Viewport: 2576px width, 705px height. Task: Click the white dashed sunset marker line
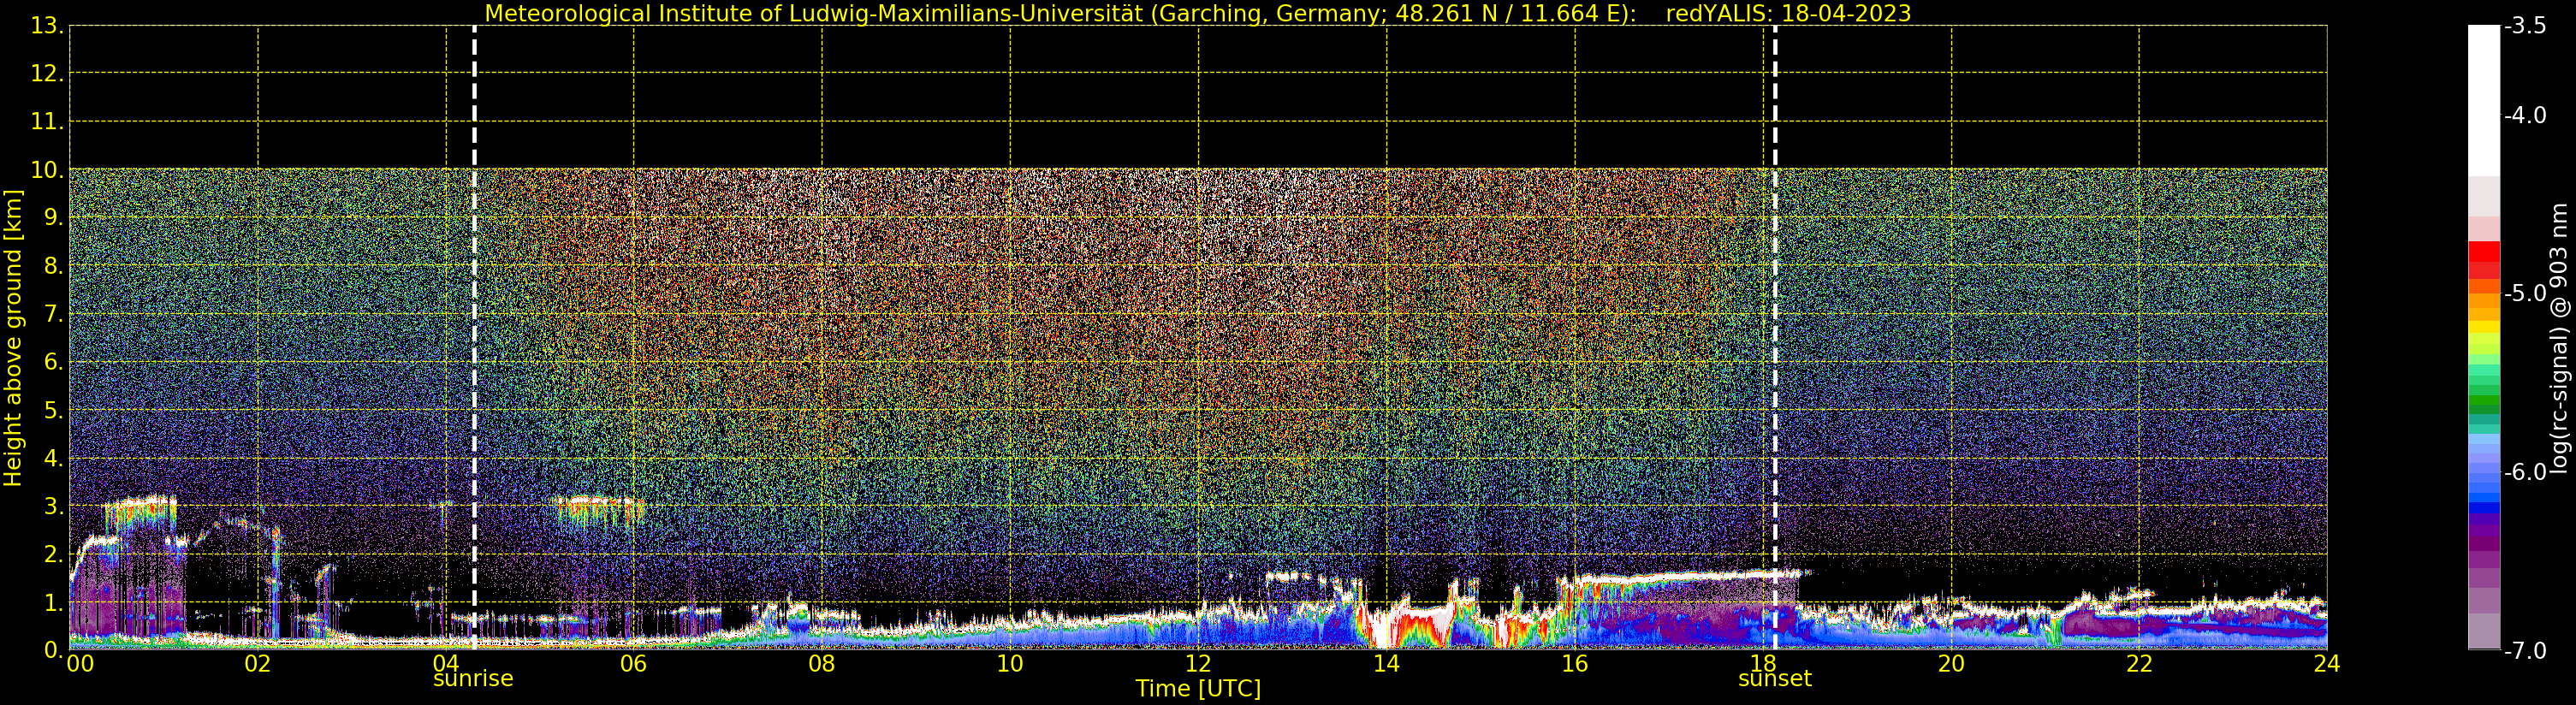pos(1775,338)
